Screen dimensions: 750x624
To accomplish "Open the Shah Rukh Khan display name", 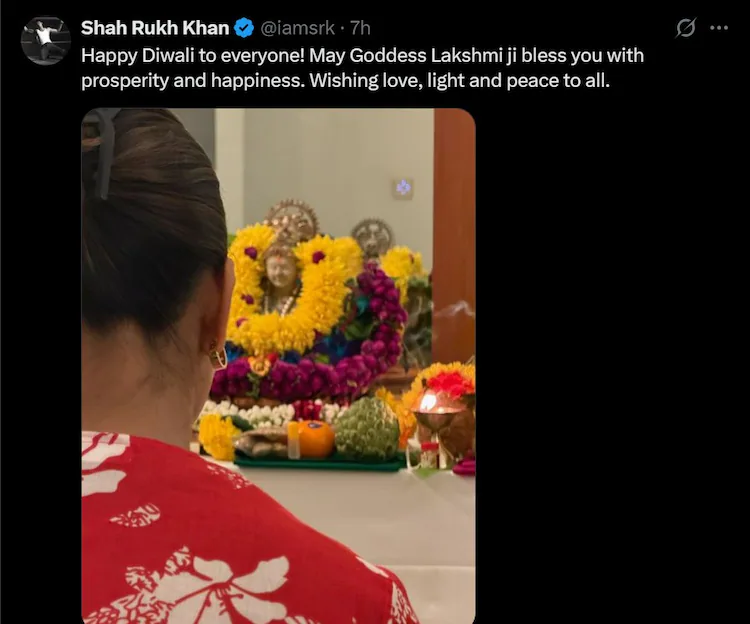I will 155,28.
